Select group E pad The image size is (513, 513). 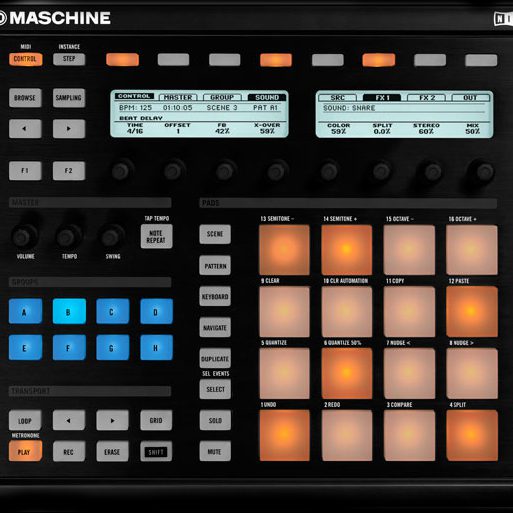[x=25, y=348]
